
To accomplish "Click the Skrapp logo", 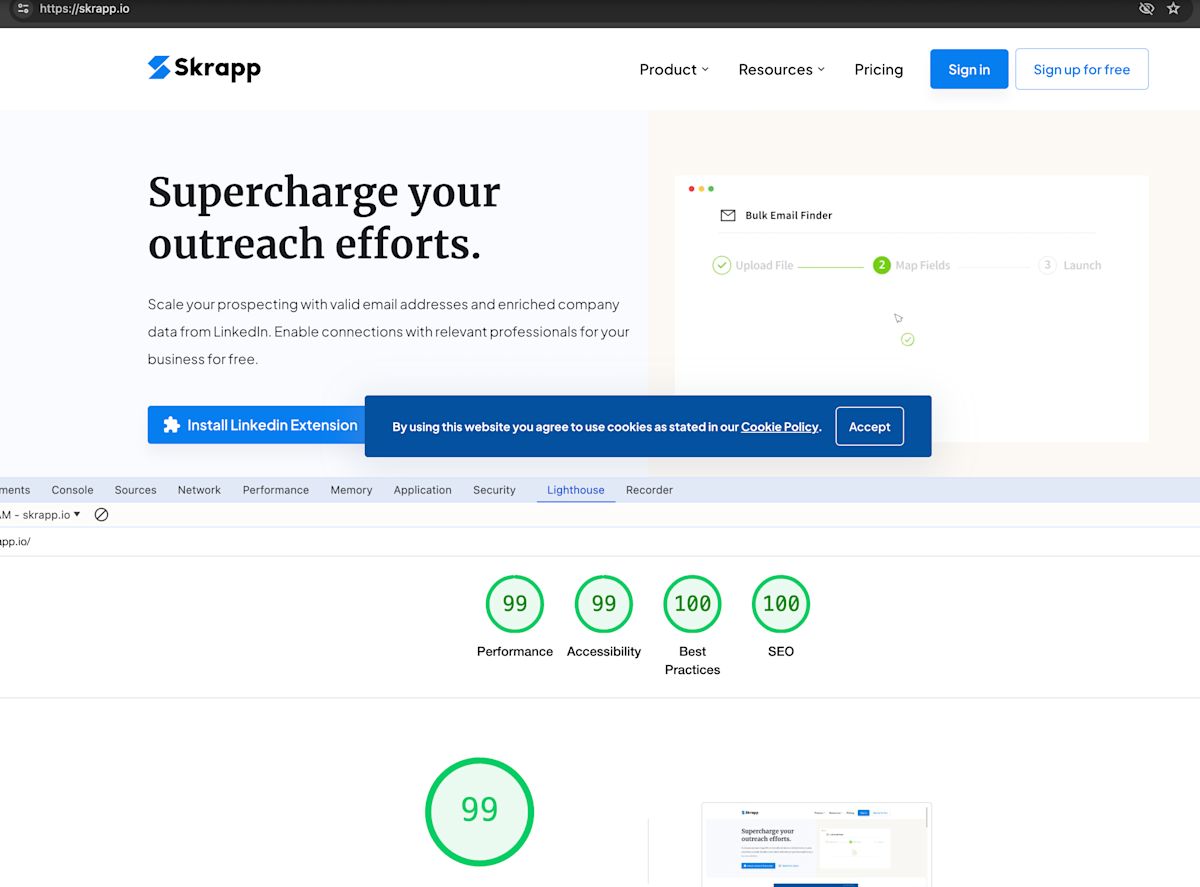I will click(204, 67).
